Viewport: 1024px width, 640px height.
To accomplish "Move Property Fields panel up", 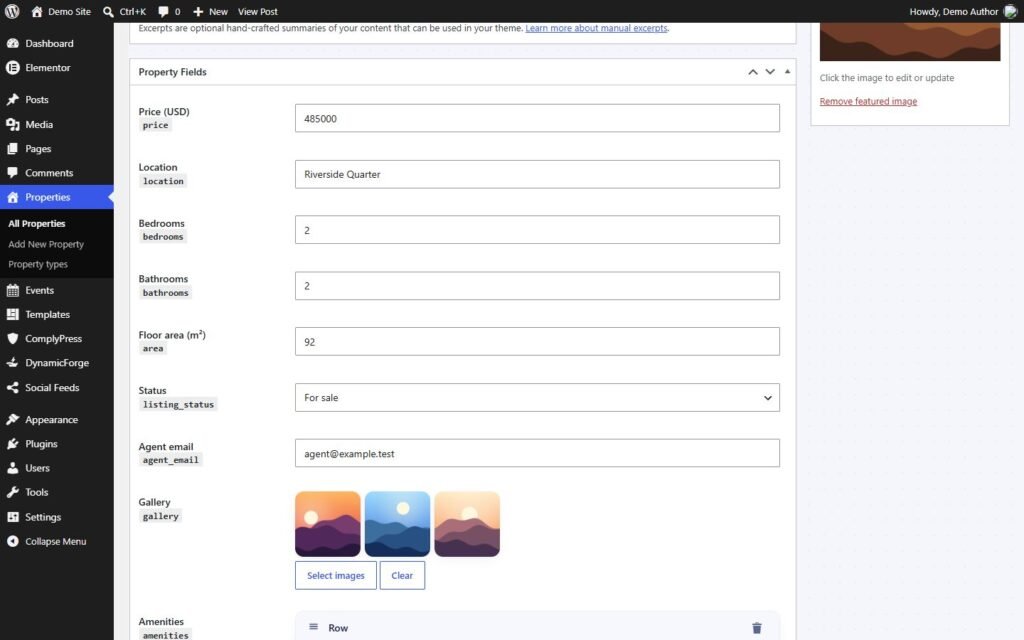I will coord(753,72).
